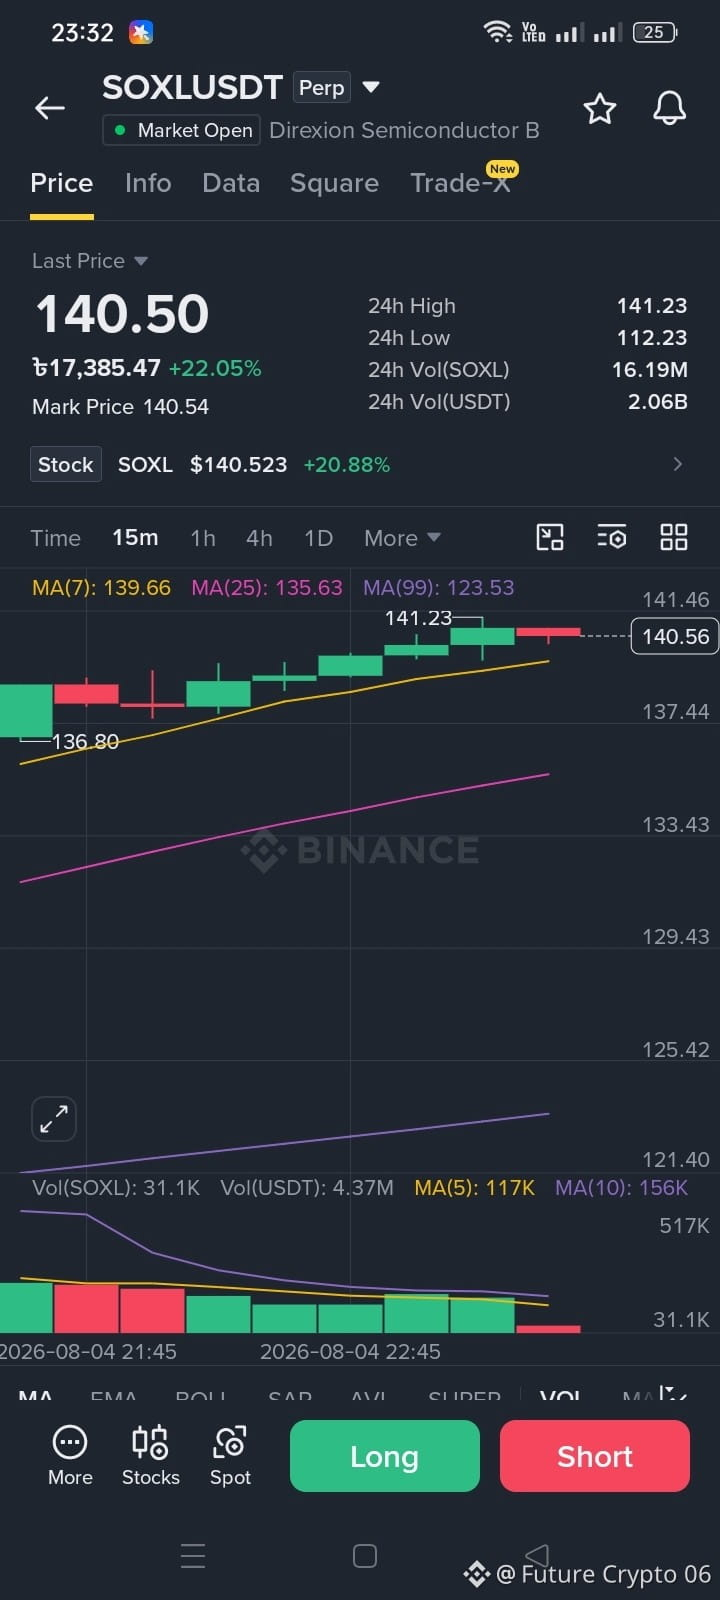This screenshot has width=720, height=1600.
Task: Tap the 24h High 141.23 value
Action: [x=652, y=306]
